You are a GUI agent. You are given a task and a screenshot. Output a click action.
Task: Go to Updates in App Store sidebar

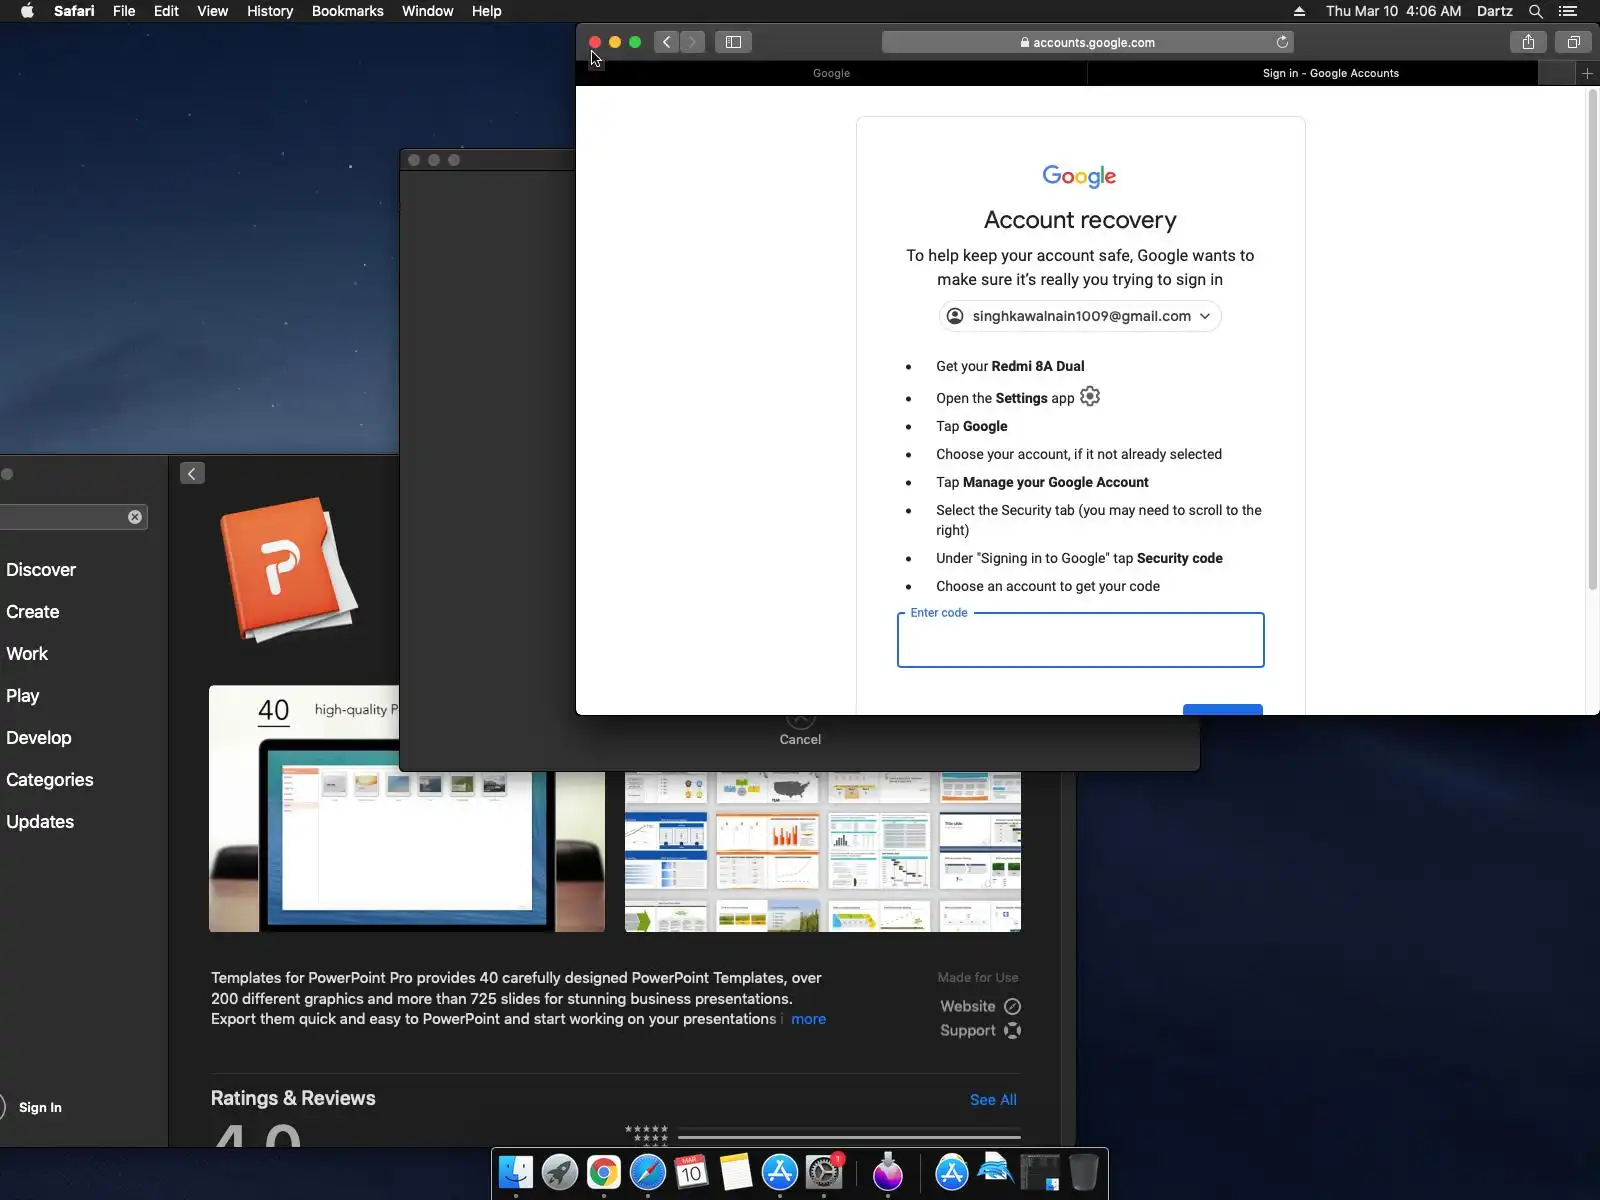coord(40,822)
